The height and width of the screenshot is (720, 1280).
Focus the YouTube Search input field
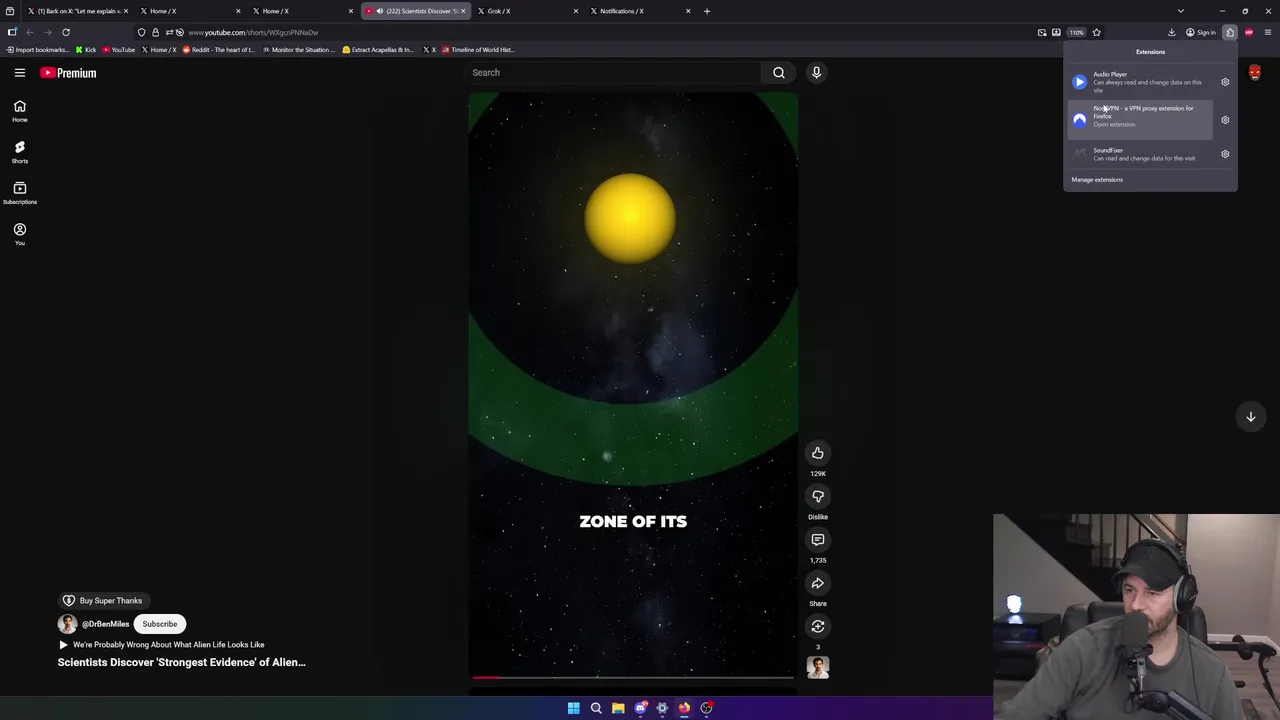613,72
